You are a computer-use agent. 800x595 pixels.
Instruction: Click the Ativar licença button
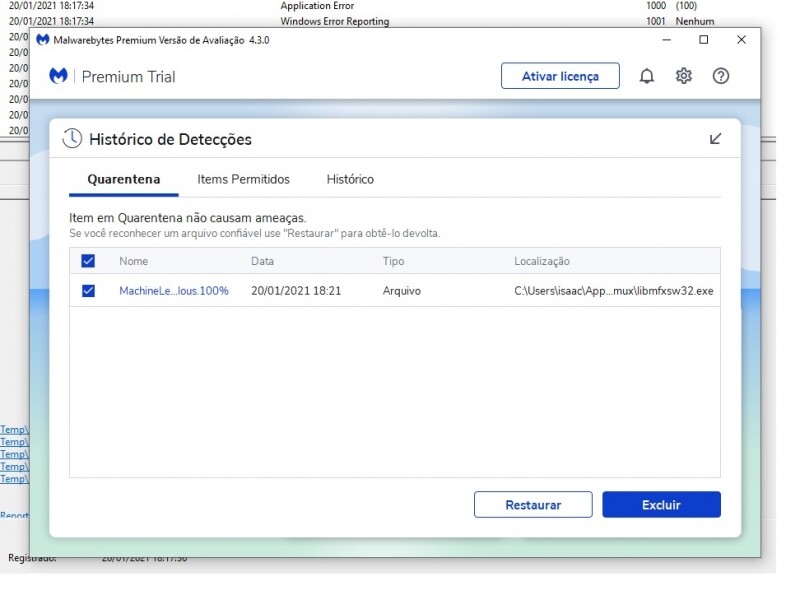[x=560, y=76]
